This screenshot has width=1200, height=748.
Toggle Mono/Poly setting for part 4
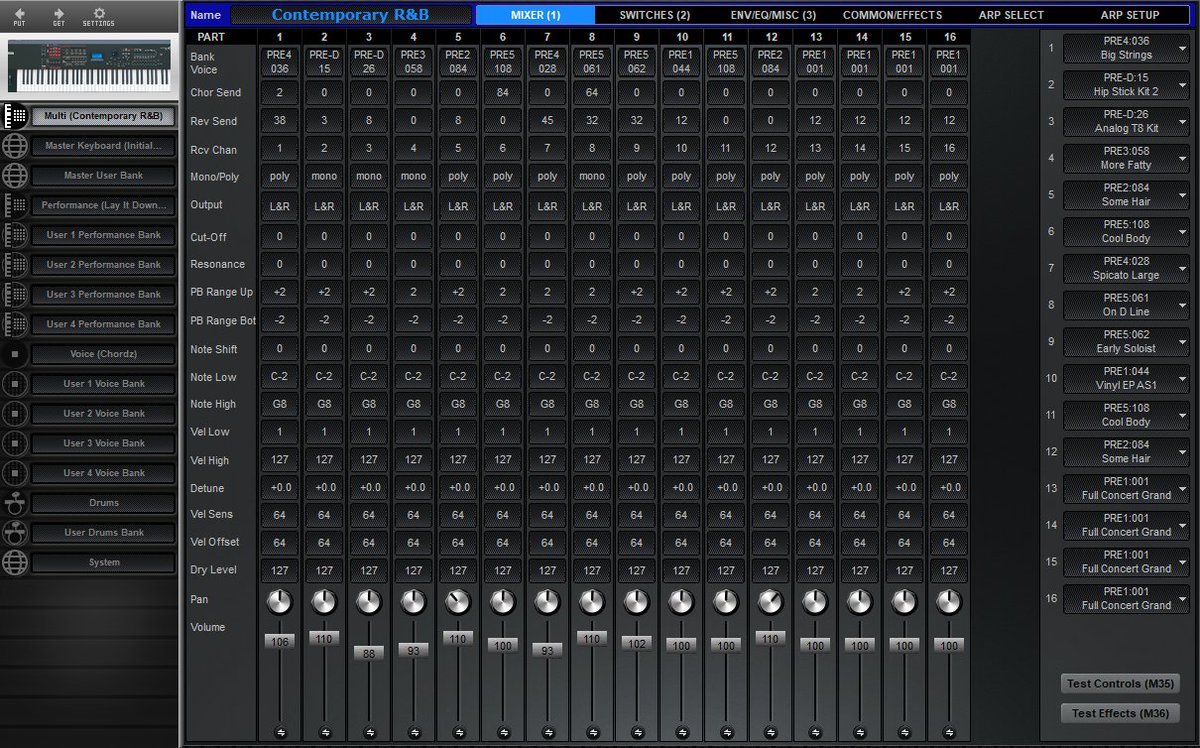click(x=414, y=176)
